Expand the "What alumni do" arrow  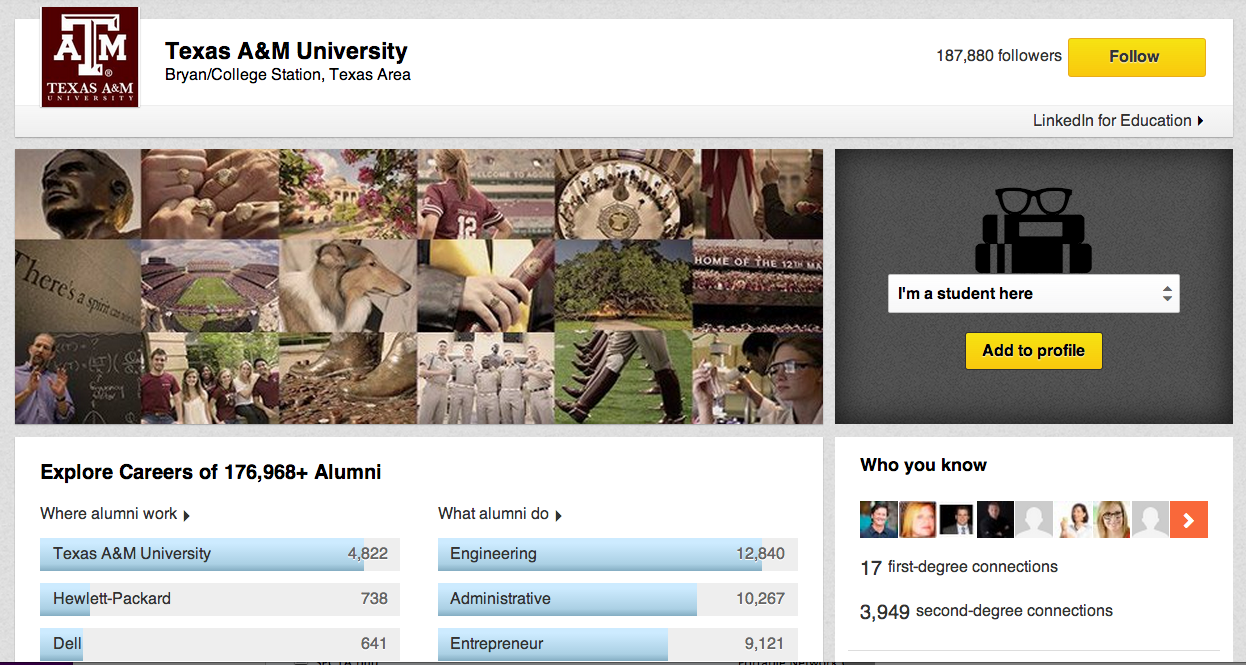click(x=559, y=515)
